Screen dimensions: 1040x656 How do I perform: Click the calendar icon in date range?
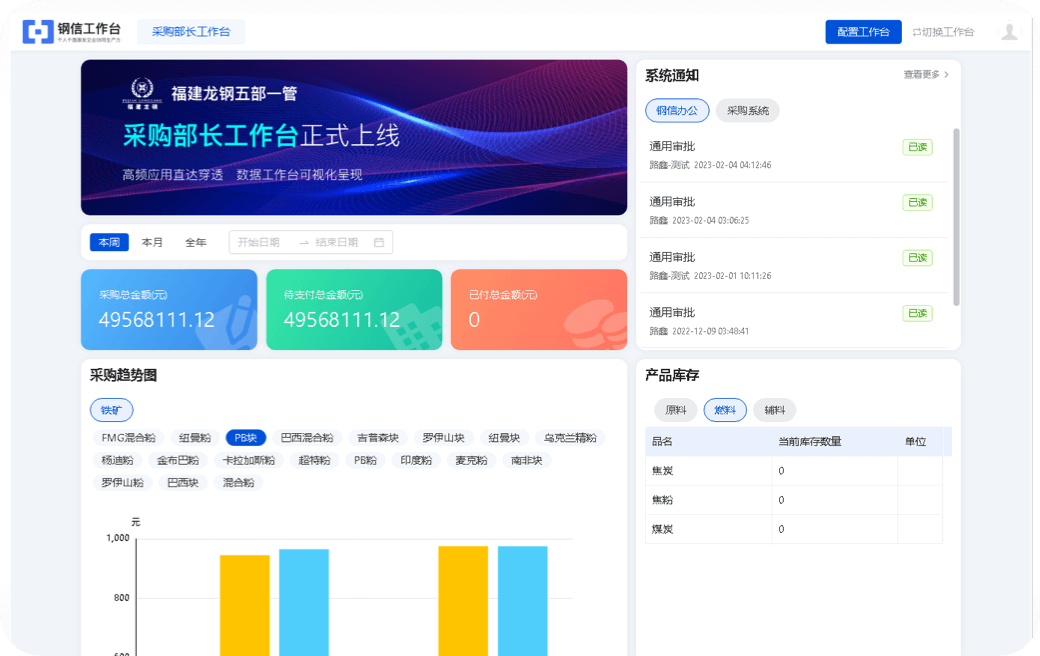379,242
